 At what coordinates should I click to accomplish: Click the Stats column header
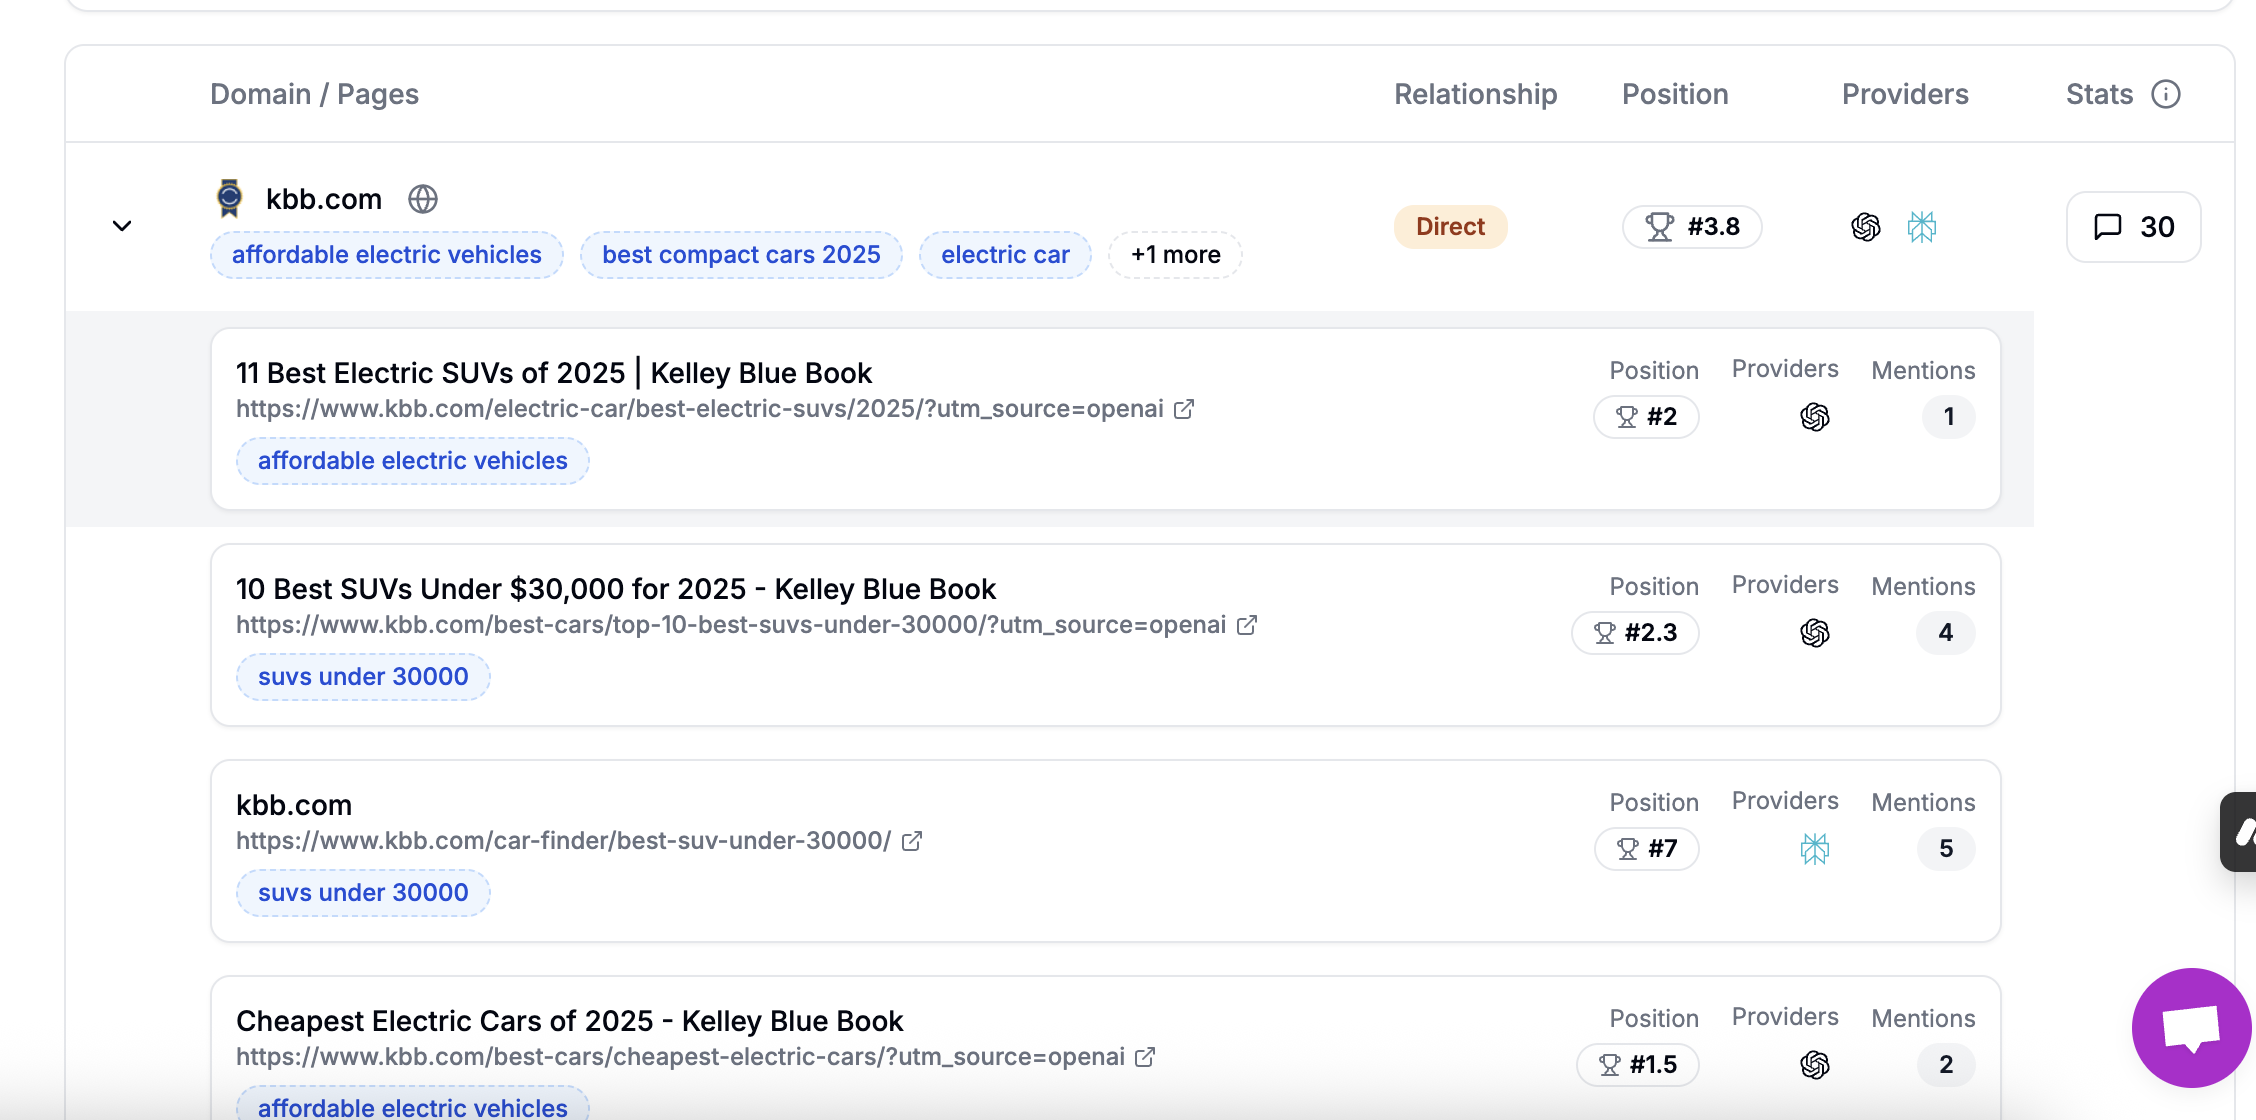pos(2099,94)
